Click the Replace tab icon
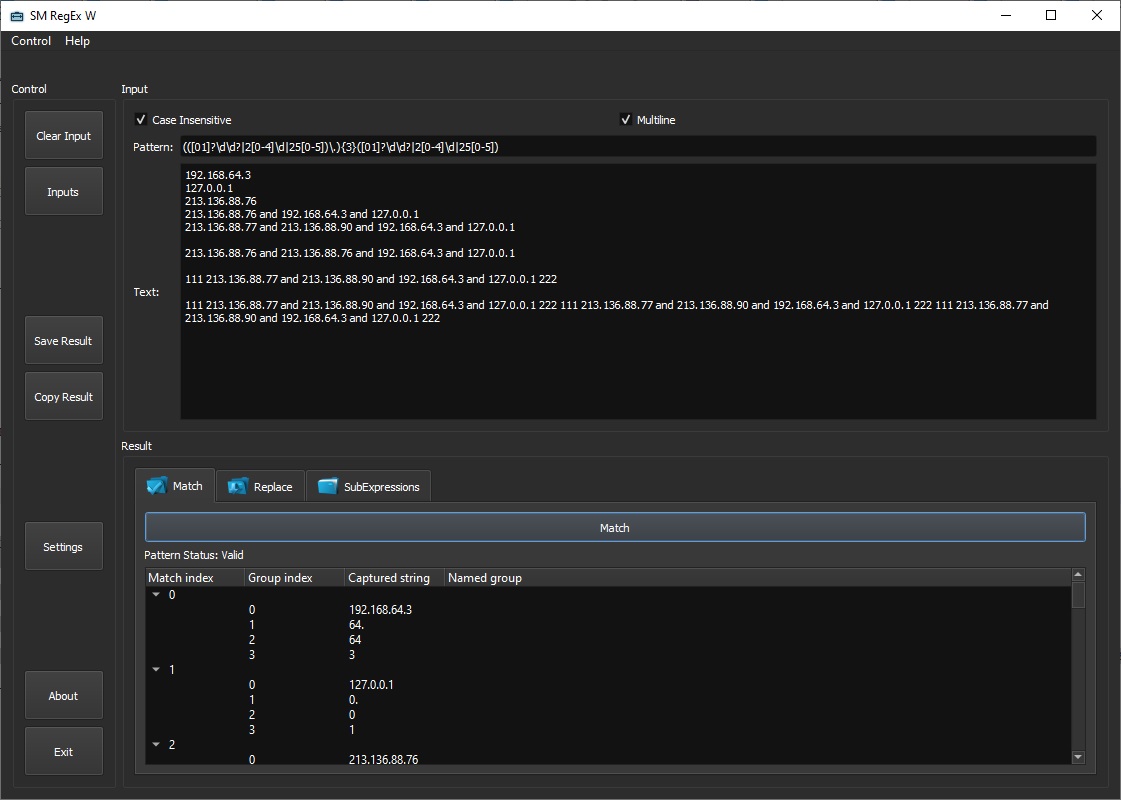Screen dimensions: 1121x800 (x=237, y=486)
